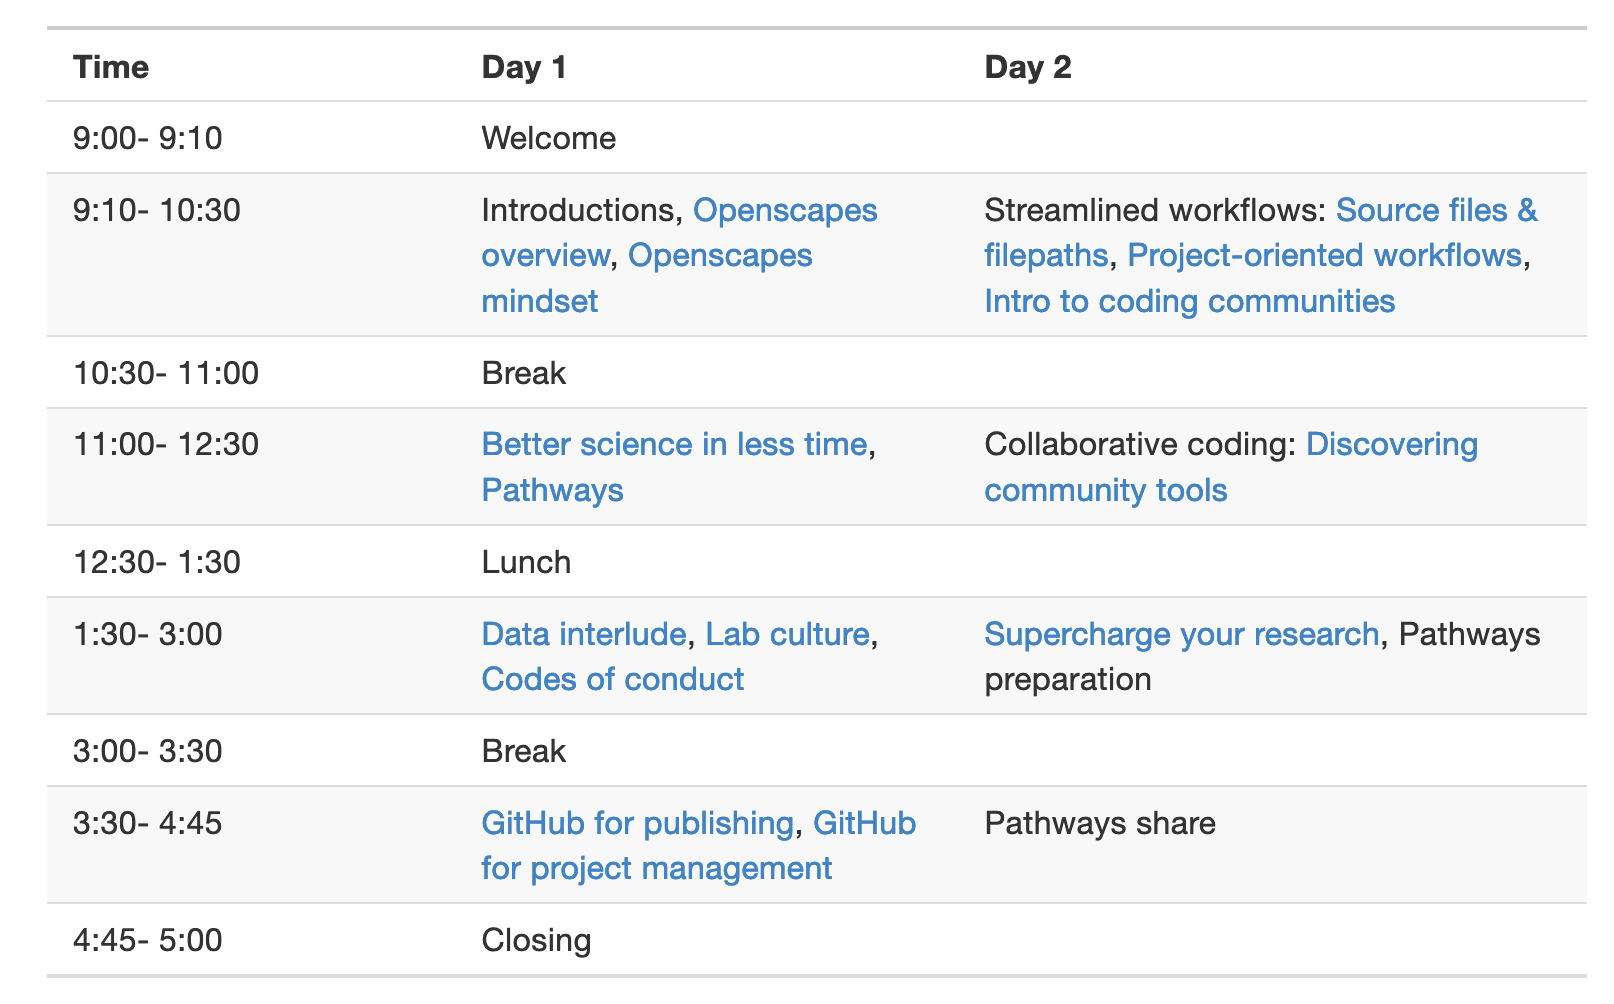The width and height of the screenshot is (1614, 1004).
Task: Click the Time column header
Action: [111, 67]
